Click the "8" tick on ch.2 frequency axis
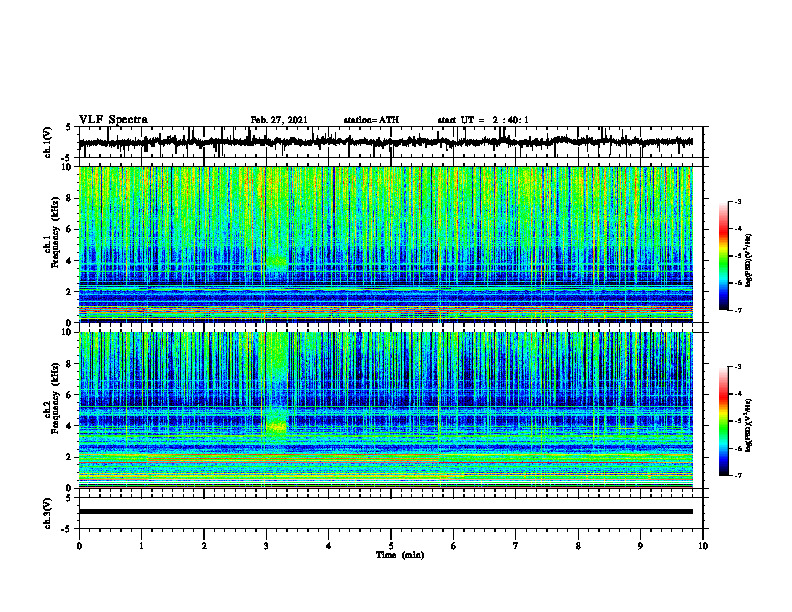This screenshot has height=612, width=792. coord(70,364)
